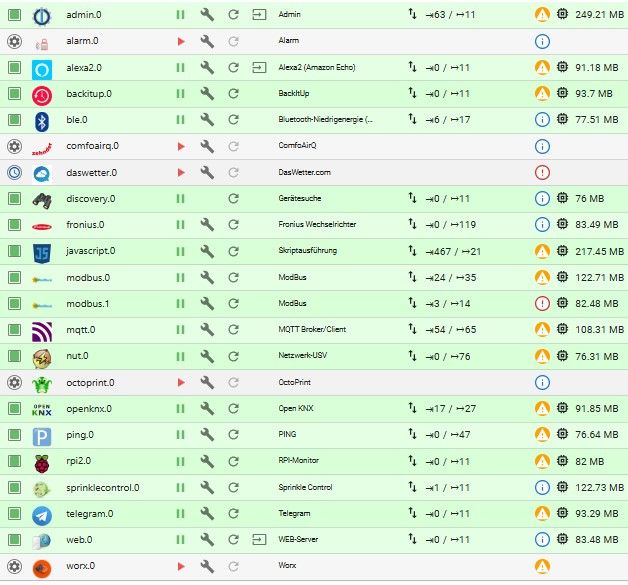Click red error icon for daswetter.0

pos(542,173)
